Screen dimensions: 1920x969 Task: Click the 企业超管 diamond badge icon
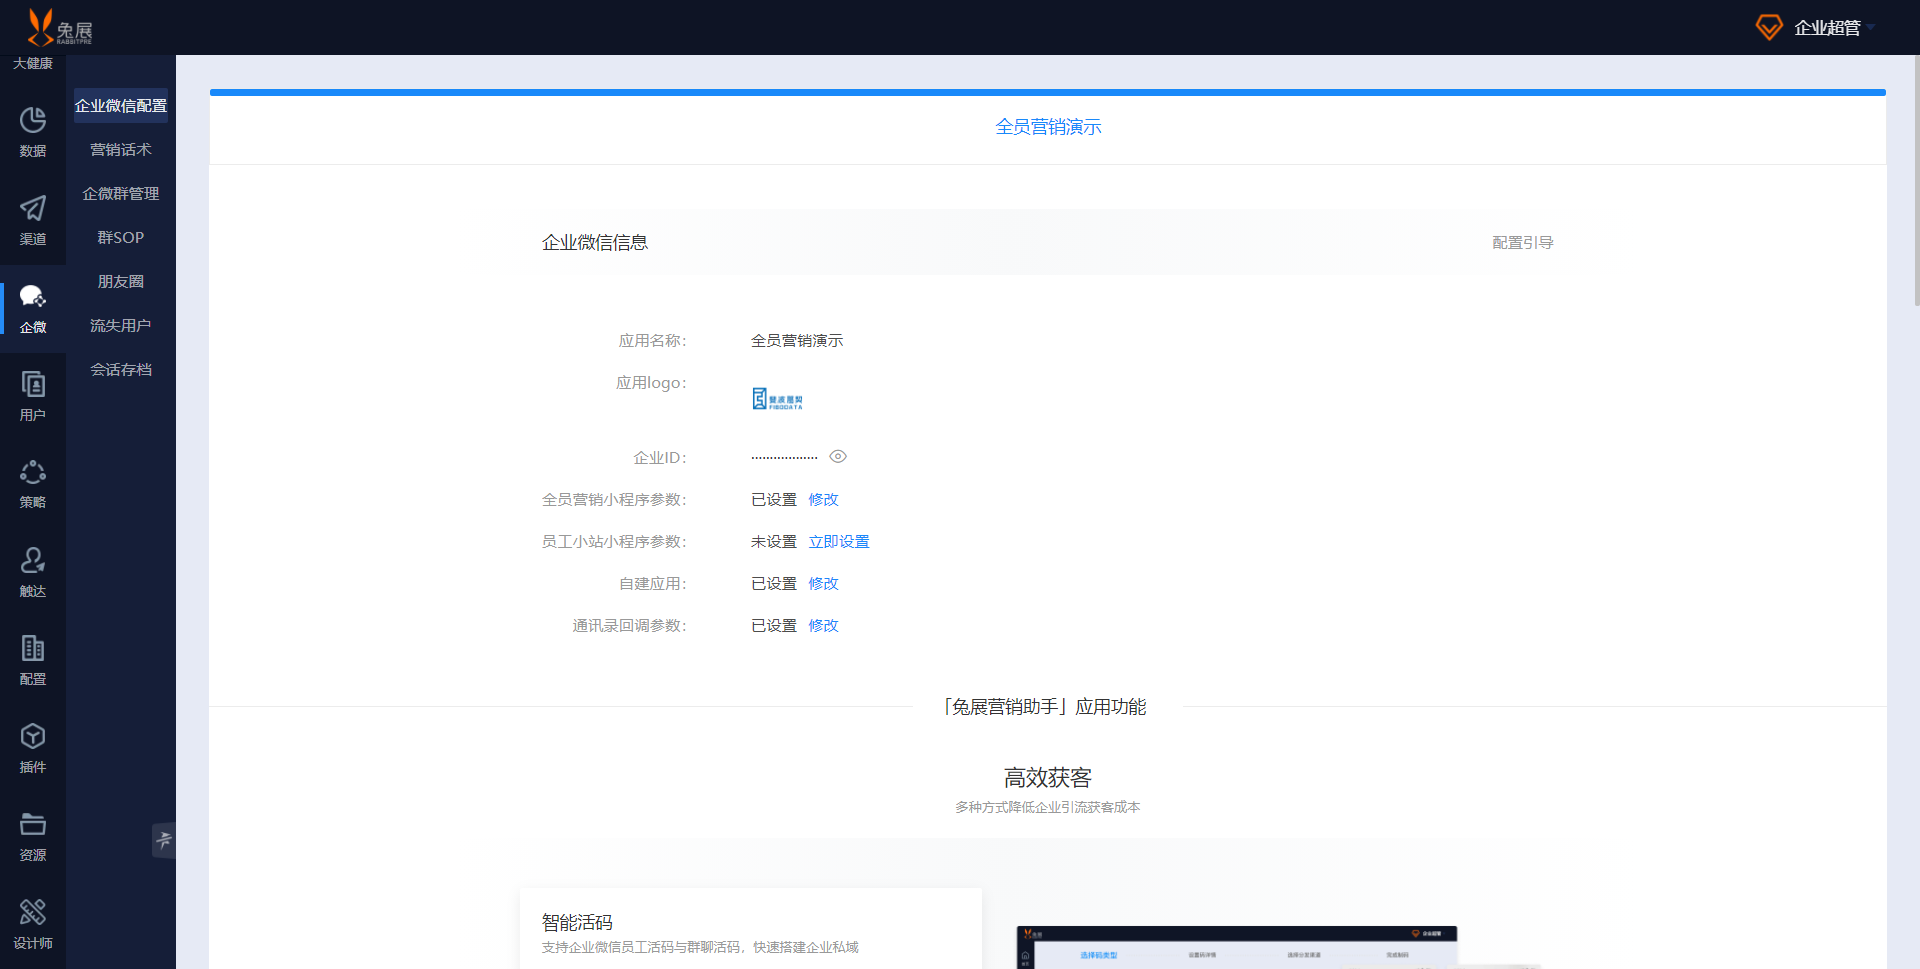[1769, 27]
